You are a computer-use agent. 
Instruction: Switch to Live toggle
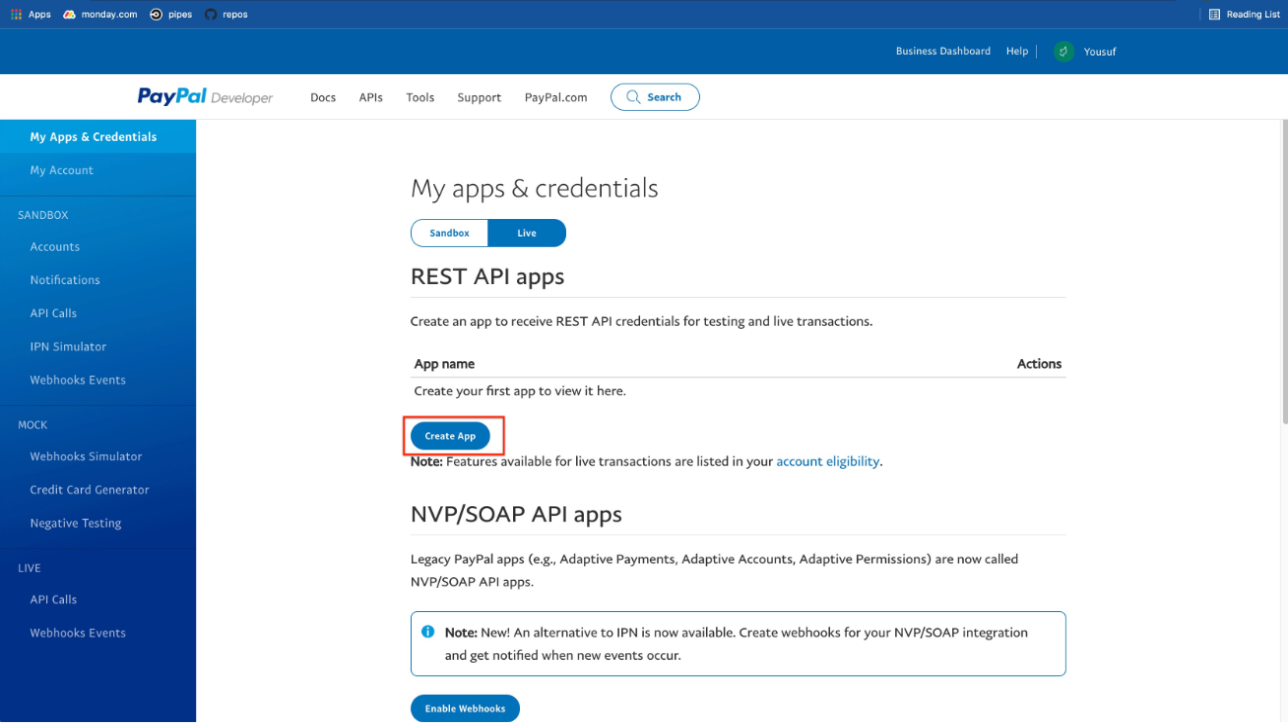(527, 233)
